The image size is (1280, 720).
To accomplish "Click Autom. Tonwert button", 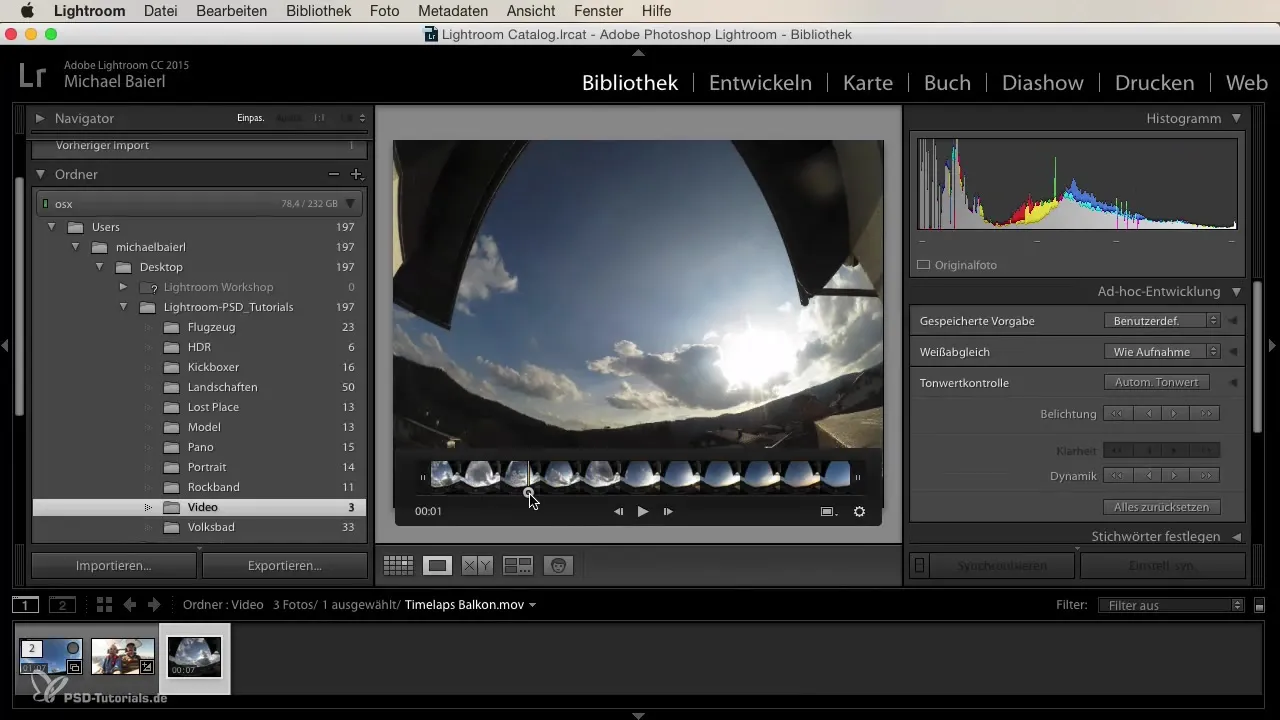I will pyautogui.click(x=1156, y=382).
